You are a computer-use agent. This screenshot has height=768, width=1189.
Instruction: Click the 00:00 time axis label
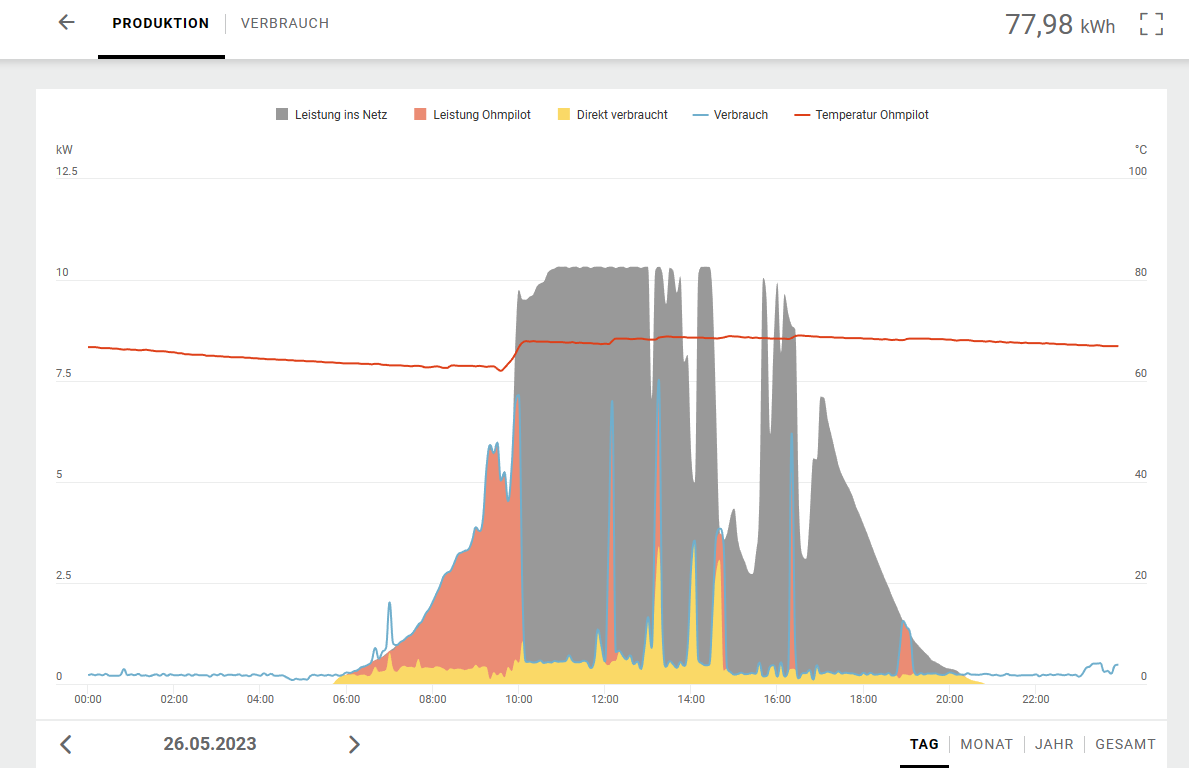(88, 699)
